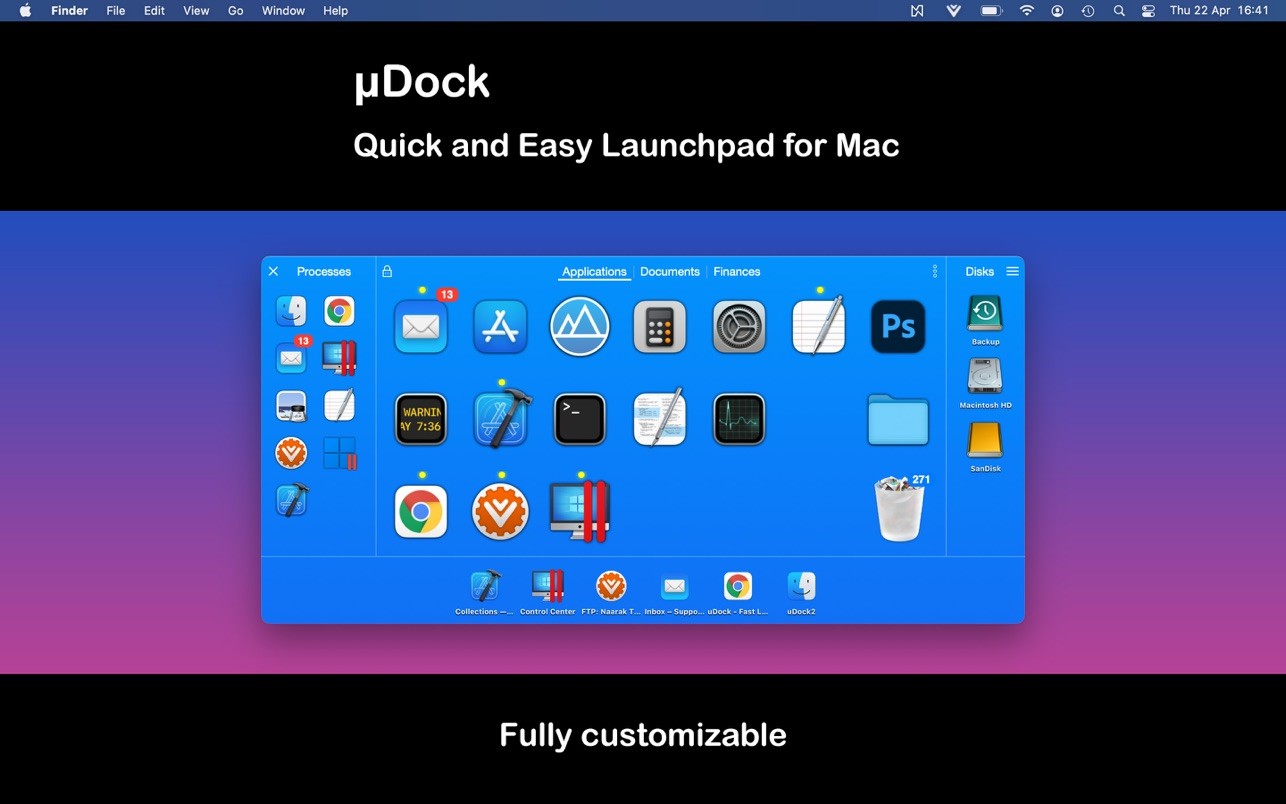
Task: Open the Trash showing 271 items
Action: pyautogui.click(x=898, y=508)
